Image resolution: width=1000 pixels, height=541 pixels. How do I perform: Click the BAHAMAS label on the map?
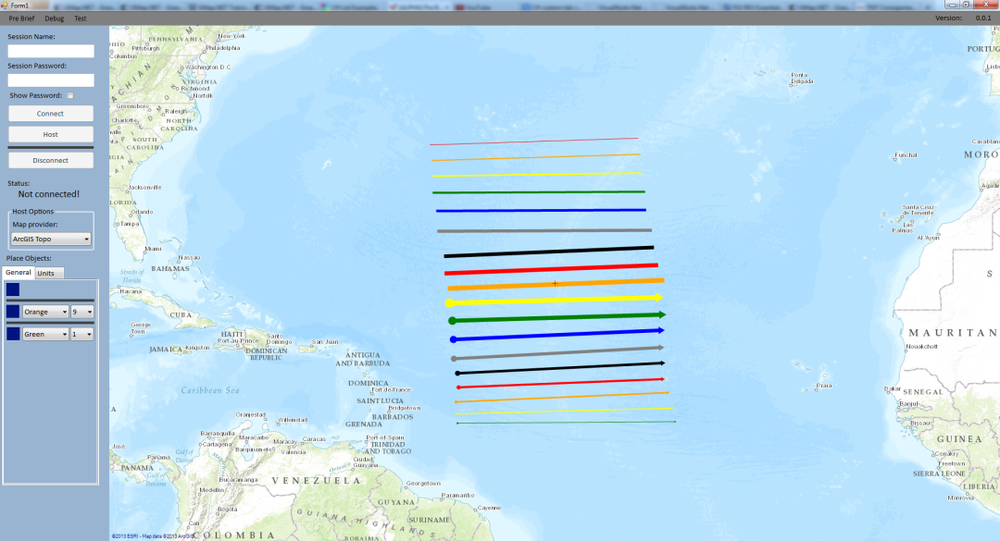pyautogui.click(x=170, y=269)
